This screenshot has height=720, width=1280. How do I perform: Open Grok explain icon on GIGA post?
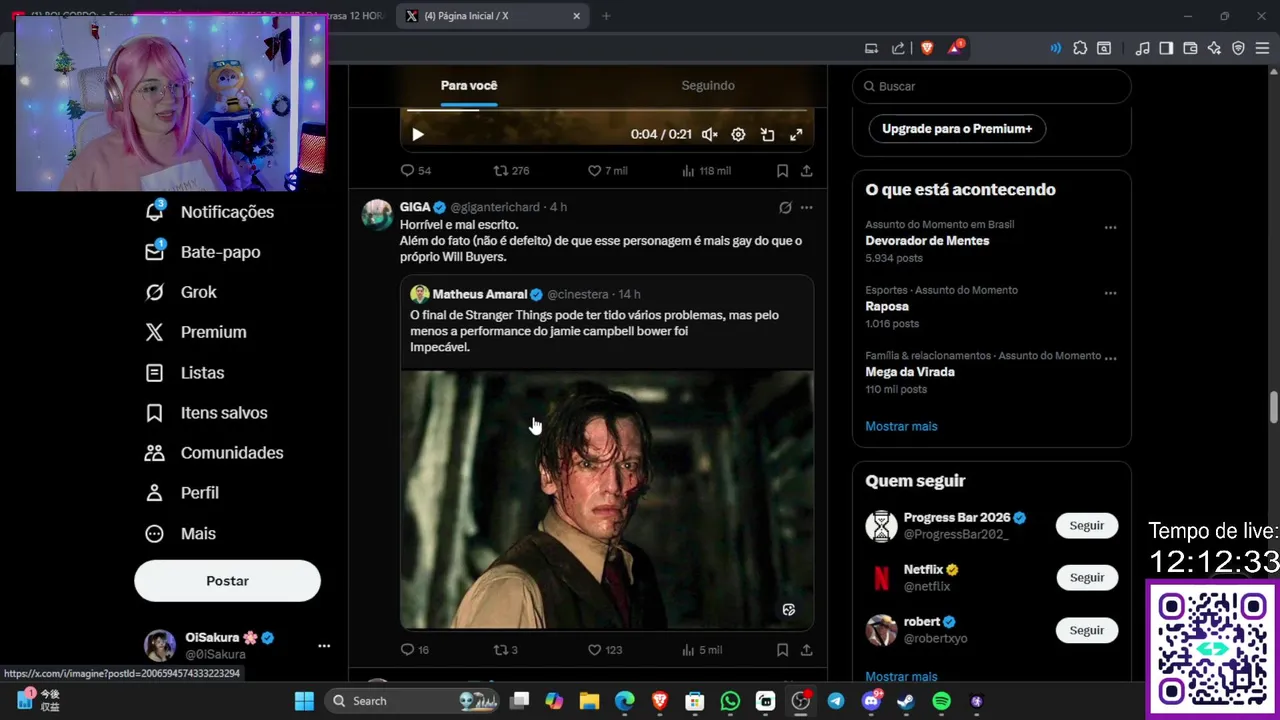[785, 208]
